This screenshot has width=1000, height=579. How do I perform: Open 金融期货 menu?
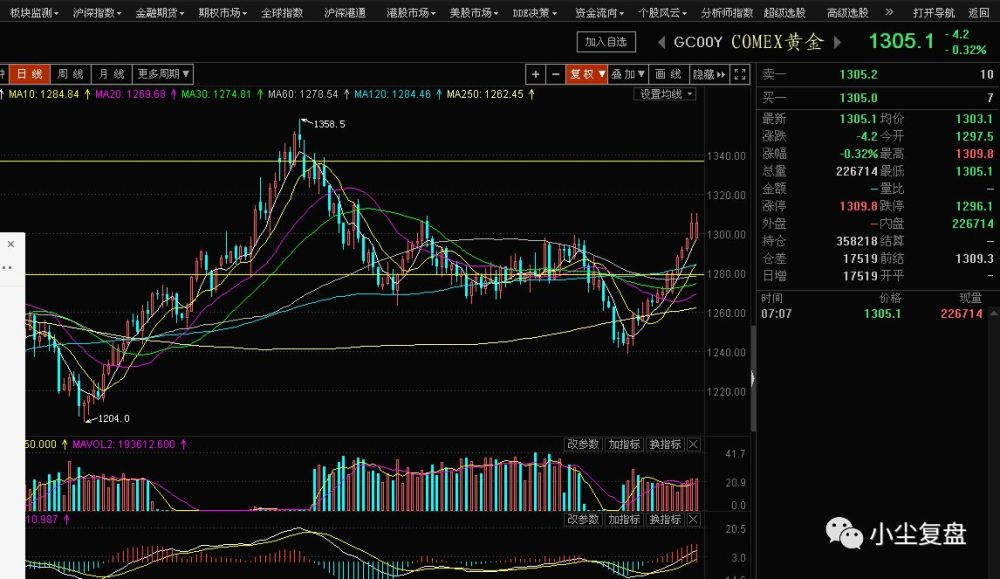click(x=159, y=12)
